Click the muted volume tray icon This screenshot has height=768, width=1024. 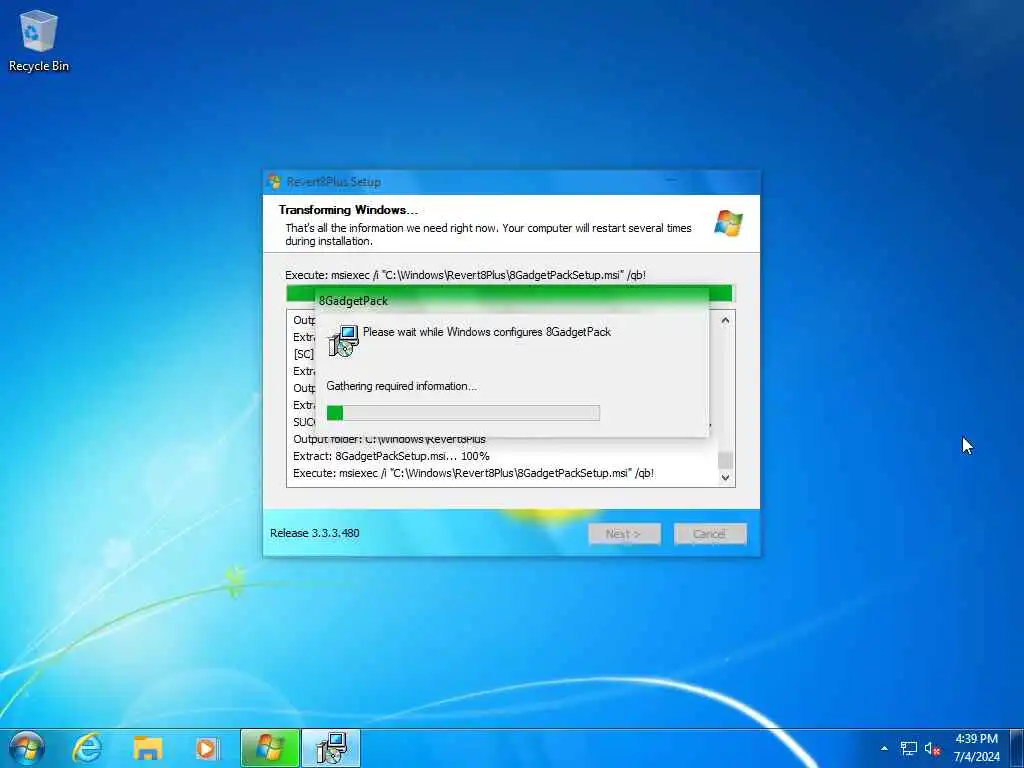click(x=932, y=748)
